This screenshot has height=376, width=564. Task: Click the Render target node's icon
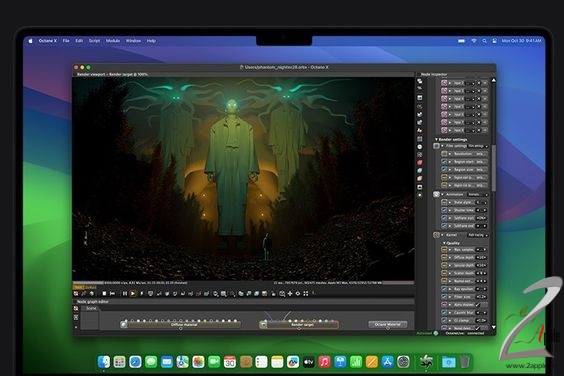[263, 325]
